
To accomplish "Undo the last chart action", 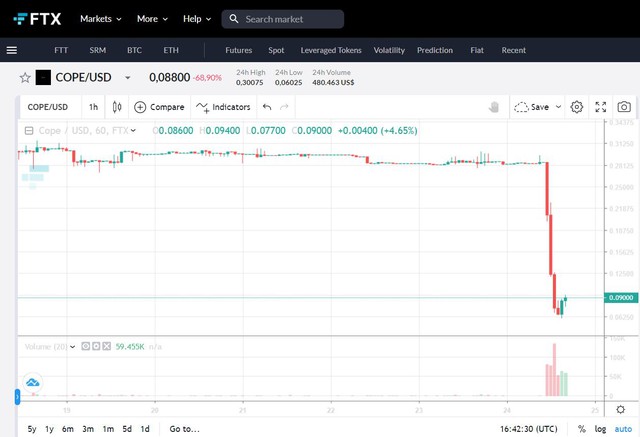I will pos(267,107).
